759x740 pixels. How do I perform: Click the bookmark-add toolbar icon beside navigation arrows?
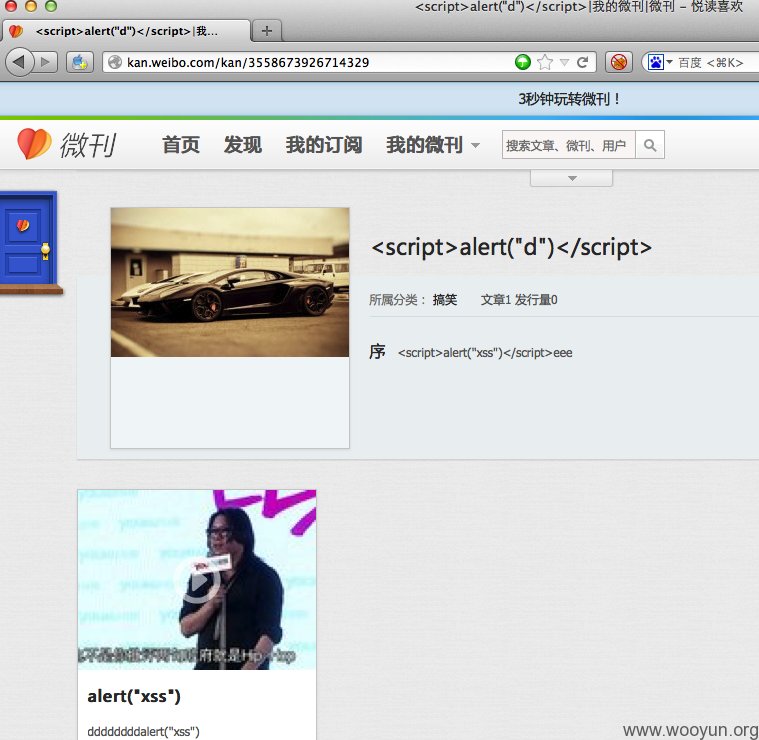[x=80, y=62]
